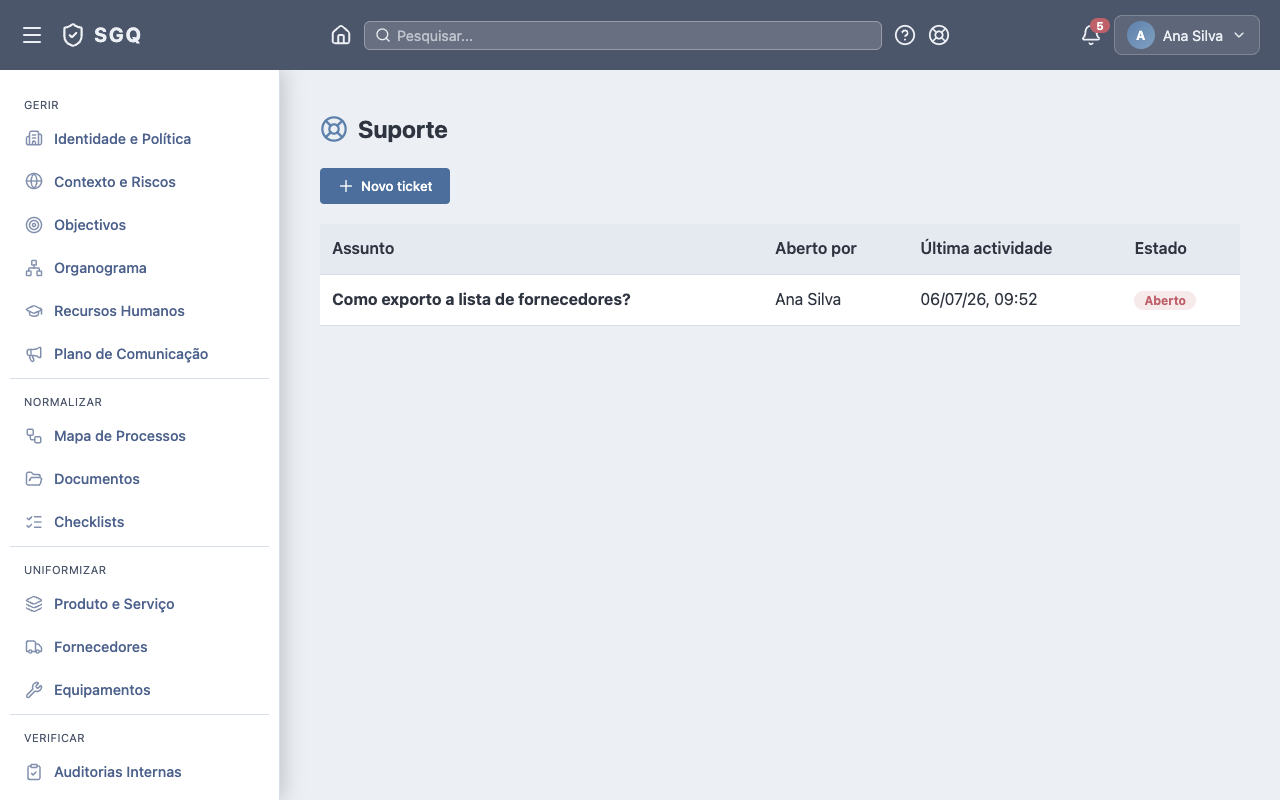Click the Documentos folder icon
The height and width of the screenshot is (800, 1280).
[34, 479]
